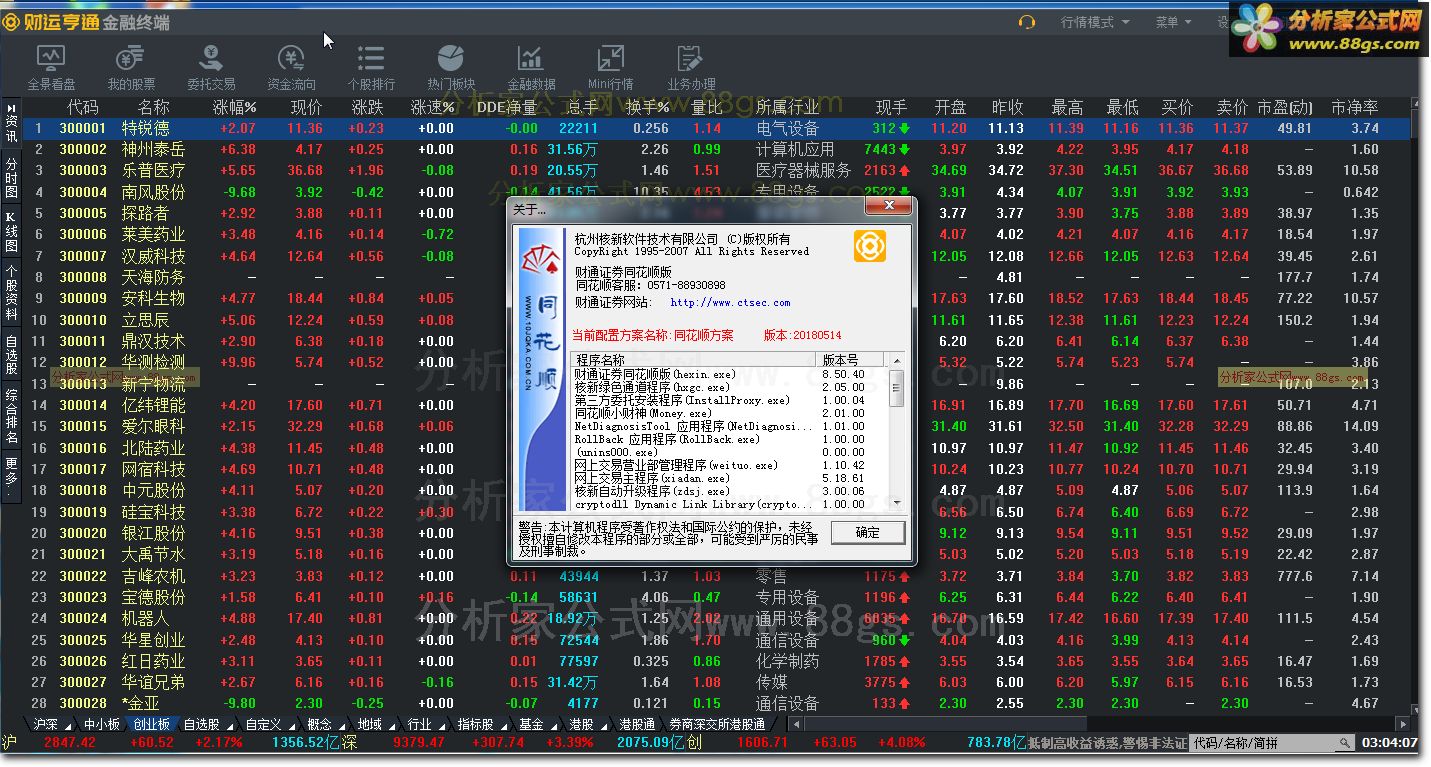Select 网上交易主程序 (xiadan.exe) list row
Viewport: 1431px width, 767px height.
[730, 478]
